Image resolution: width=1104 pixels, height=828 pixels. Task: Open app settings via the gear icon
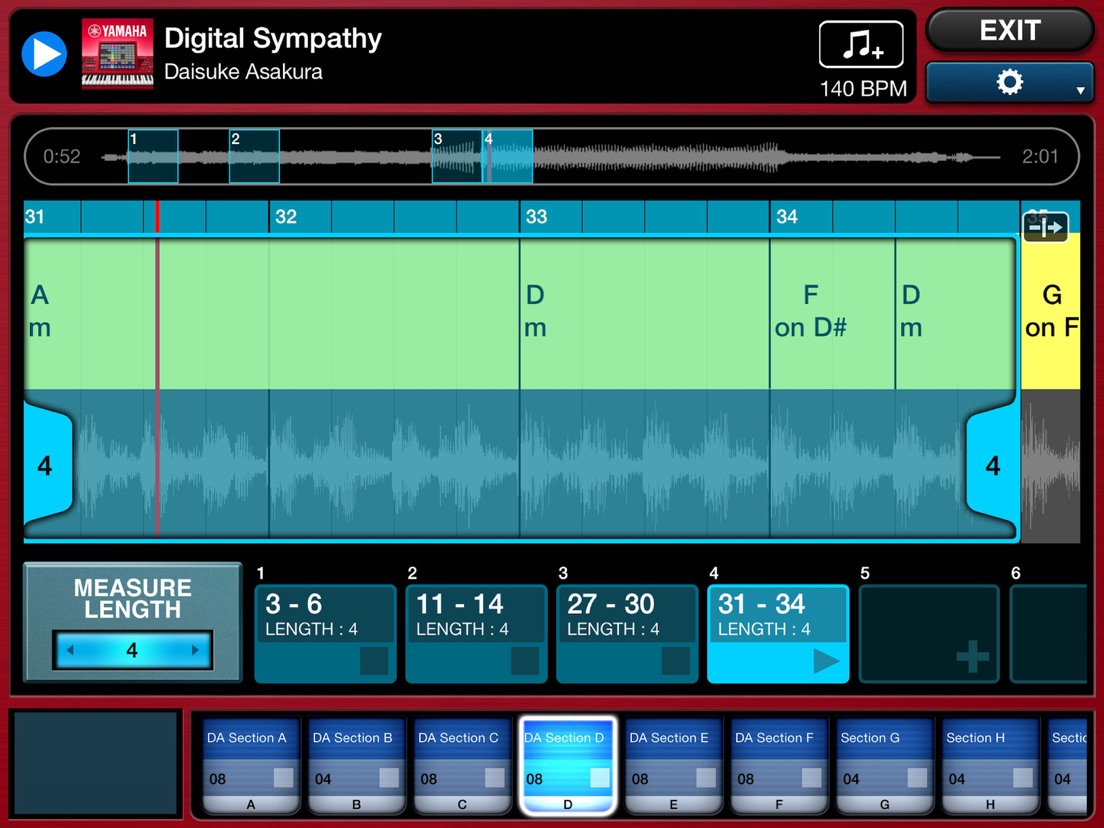(1009, 81)
